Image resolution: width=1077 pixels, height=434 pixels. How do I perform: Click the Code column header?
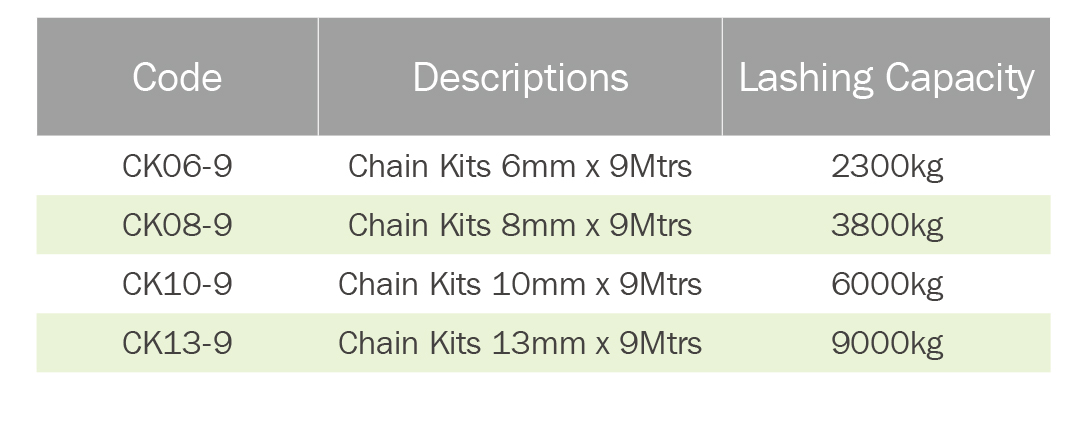coord(177,77)
